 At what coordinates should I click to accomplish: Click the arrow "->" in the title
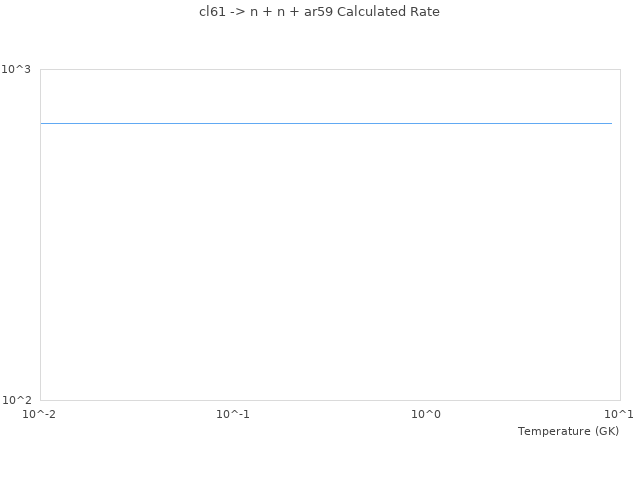click(x=237, y=12)
